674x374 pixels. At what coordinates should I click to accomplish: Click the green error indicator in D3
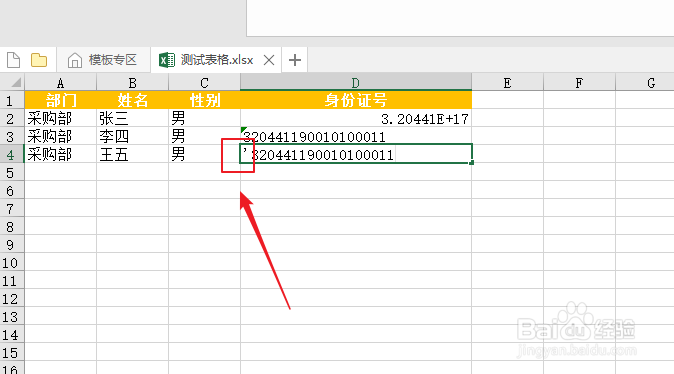click(x=243, y=130)
